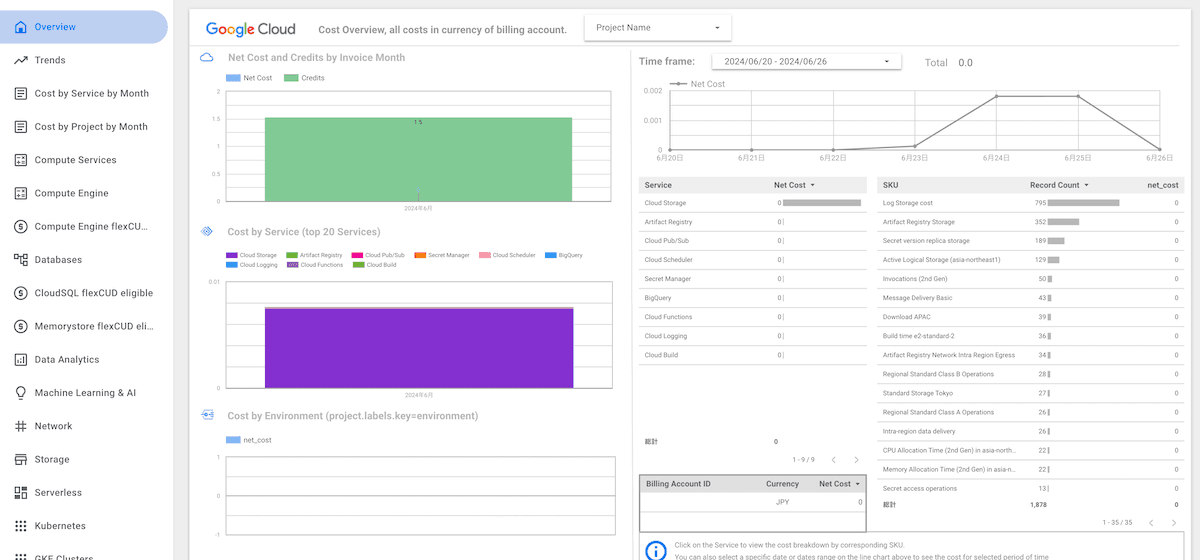Click the Kubernetes grid icon
Screen dimensions: 1200x560
pos(21,526)
